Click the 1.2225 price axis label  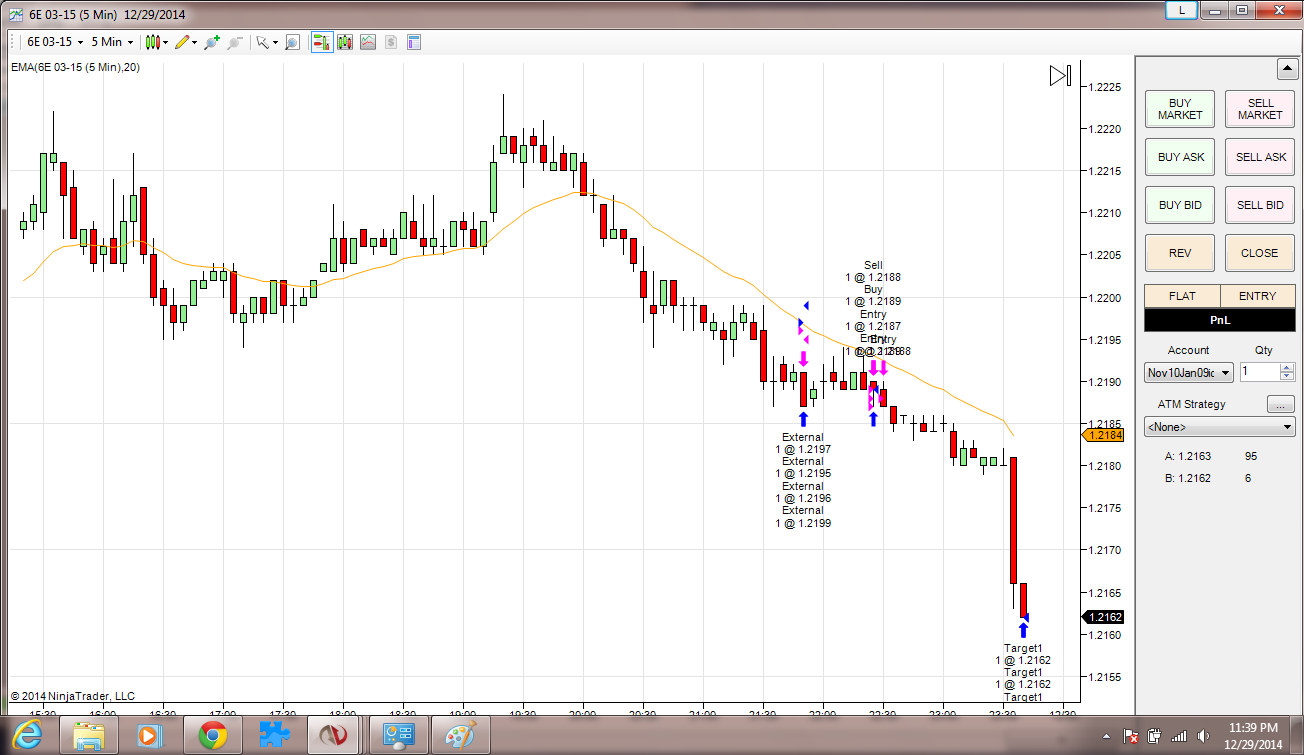1105,87
